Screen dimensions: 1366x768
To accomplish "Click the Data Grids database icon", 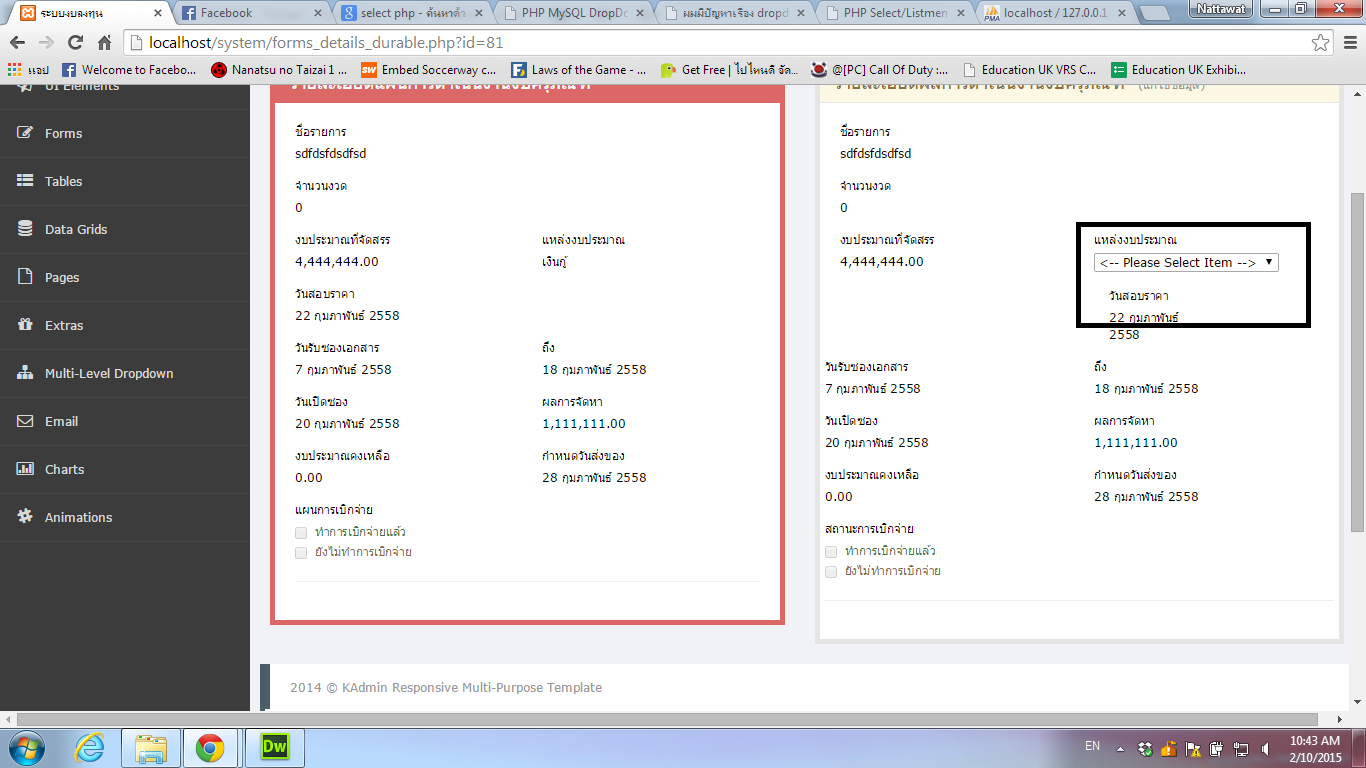I will pos(25,229).
